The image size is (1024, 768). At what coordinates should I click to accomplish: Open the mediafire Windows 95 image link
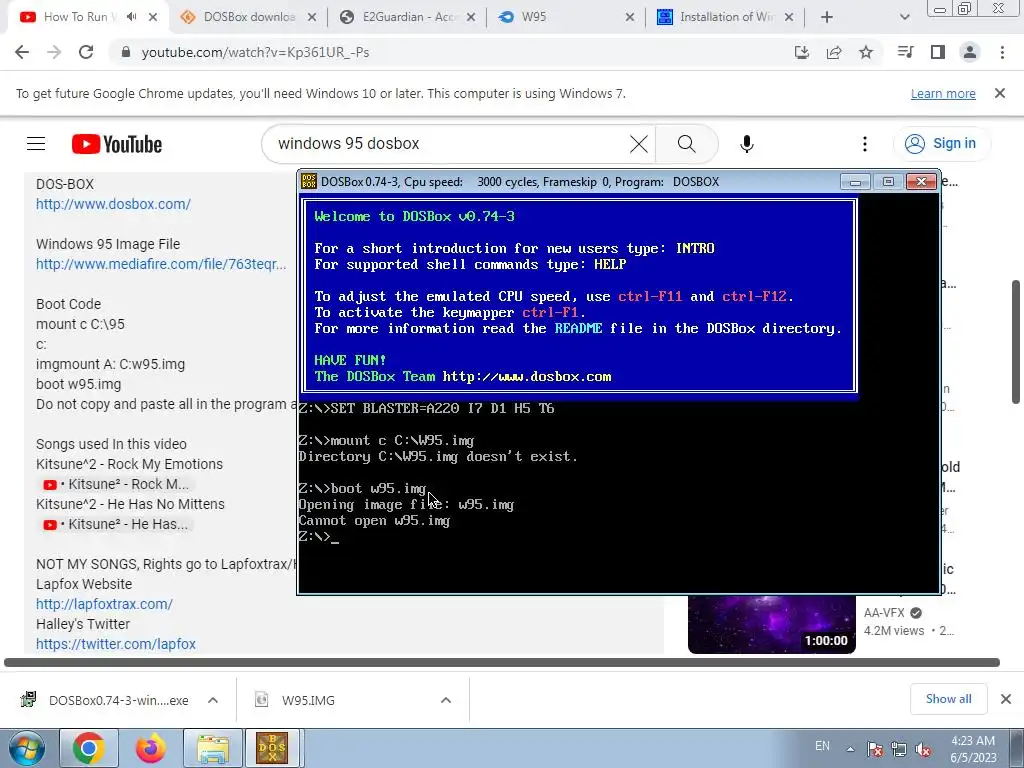(x=161, y=264)
